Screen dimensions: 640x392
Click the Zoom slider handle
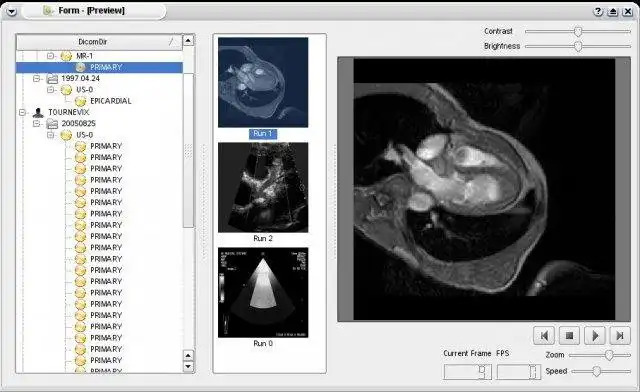[609, 355]
